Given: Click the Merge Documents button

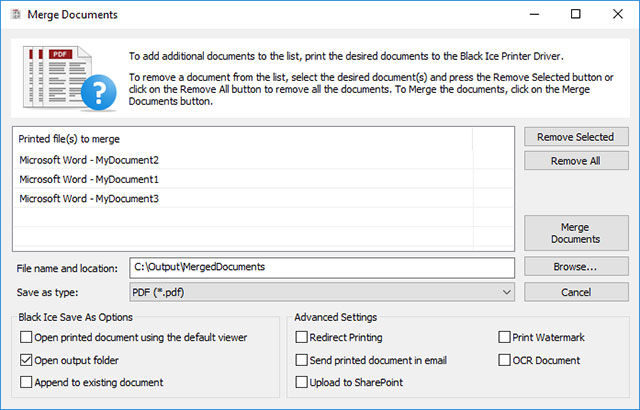Looking at the screenshot, I should 576,233.
